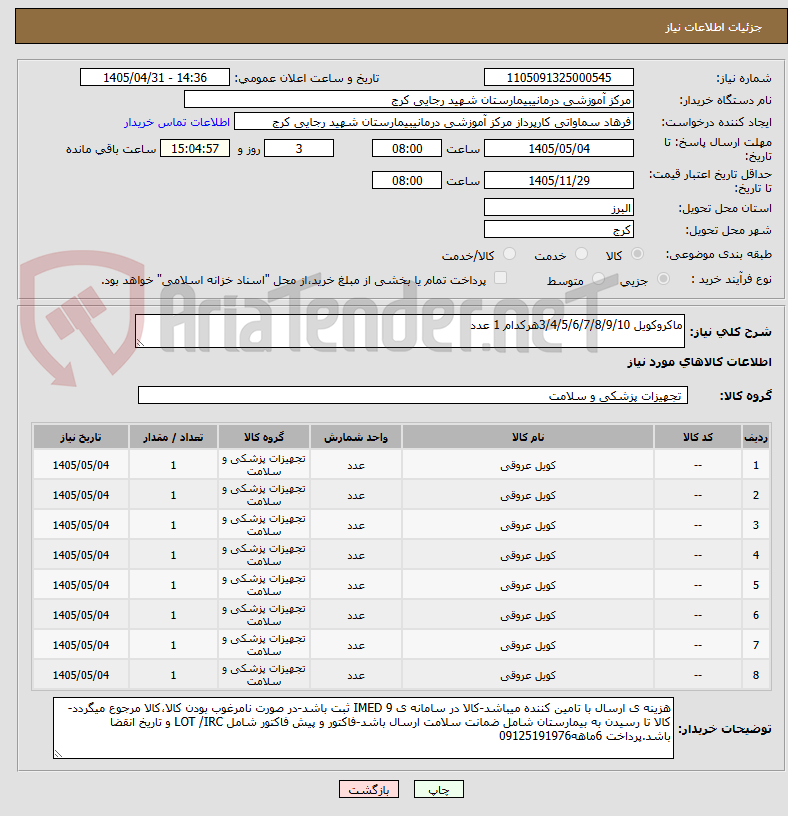The image size is (788, 816).
Task: Select the جزیی purchase type radio
Action: pos(663,279)
